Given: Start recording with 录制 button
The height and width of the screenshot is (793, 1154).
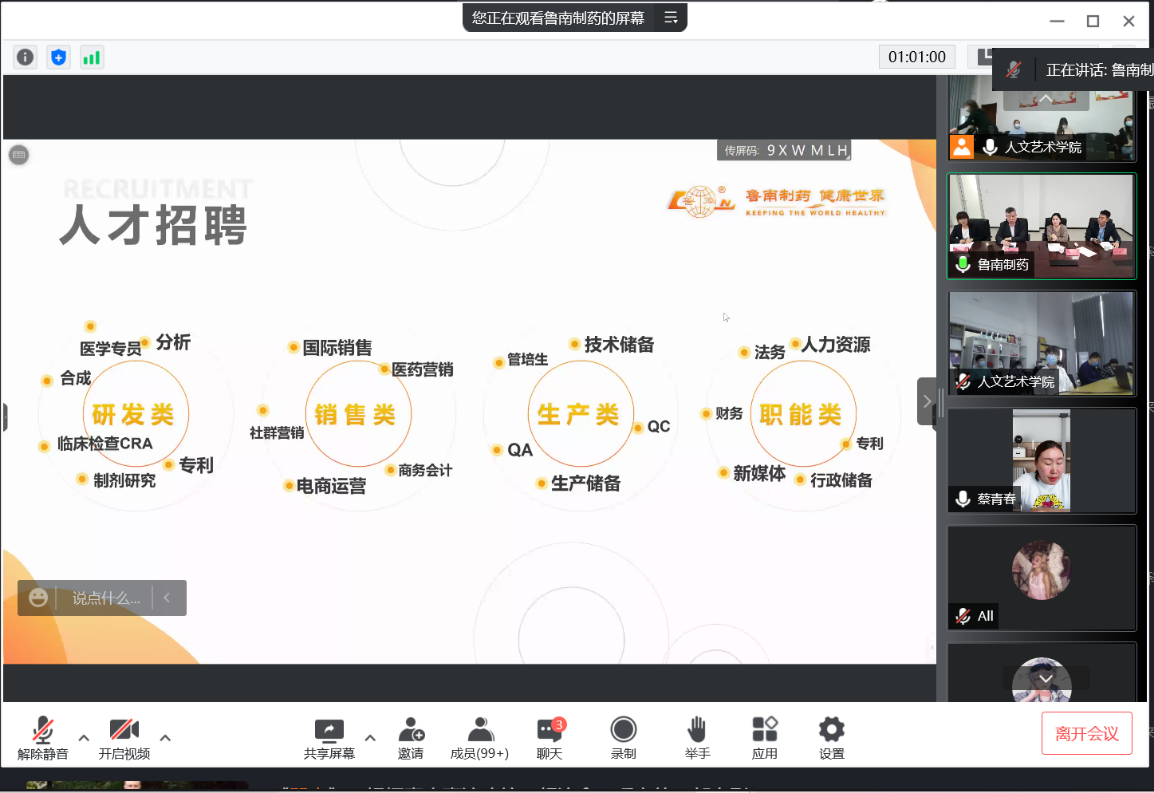Looking at the screenshot, I should click(623, 738).
